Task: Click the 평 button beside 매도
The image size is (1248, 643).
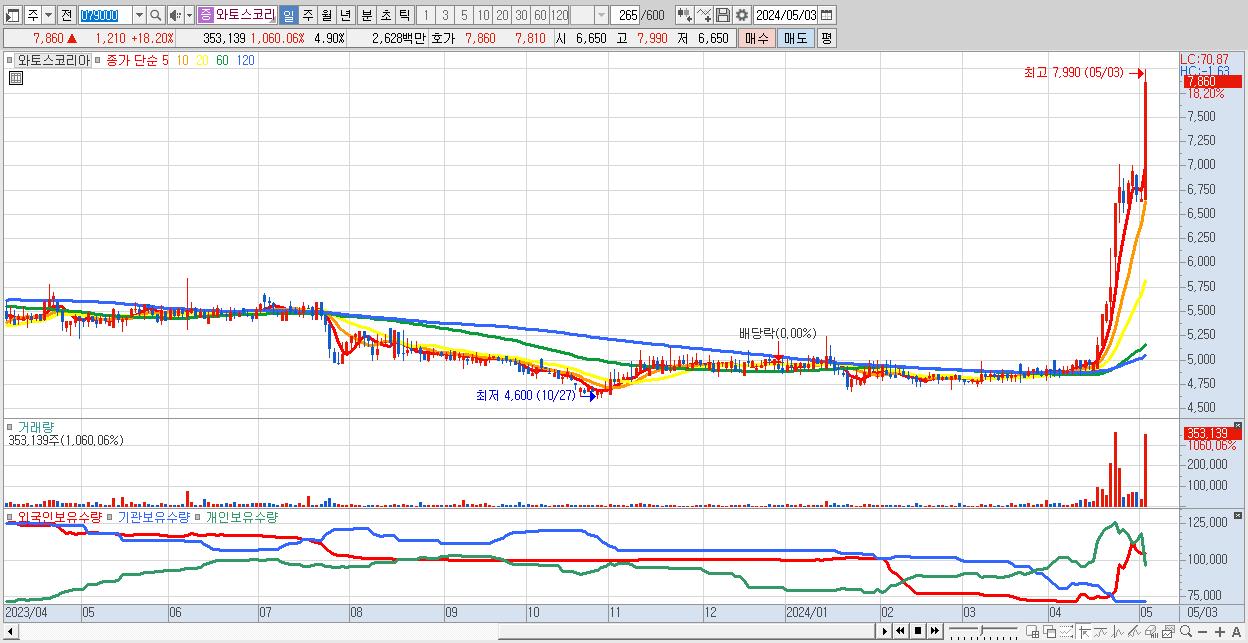Action: (826, 38)
